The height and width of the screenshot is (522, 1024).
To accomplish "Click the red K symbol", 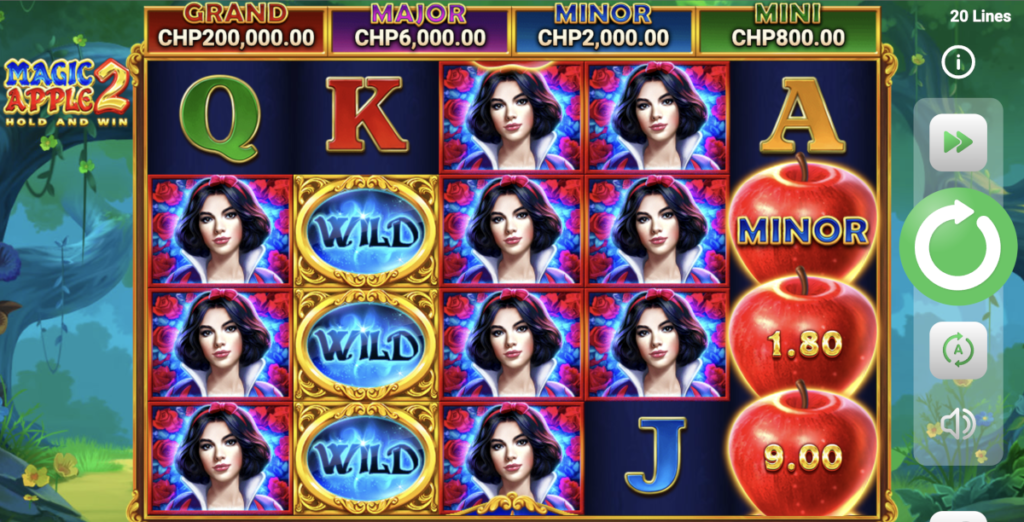I will coord(366,114).
